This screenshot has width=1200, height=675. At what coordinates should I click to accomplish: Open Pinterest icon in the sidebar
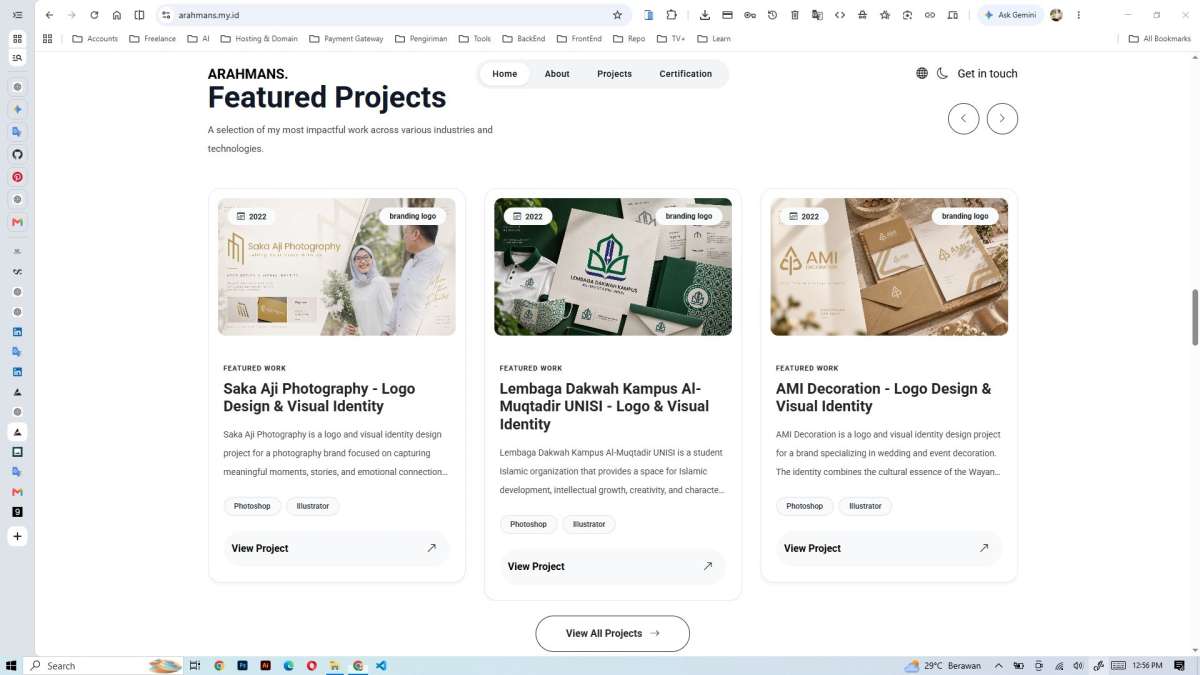(x=17, y=176)
